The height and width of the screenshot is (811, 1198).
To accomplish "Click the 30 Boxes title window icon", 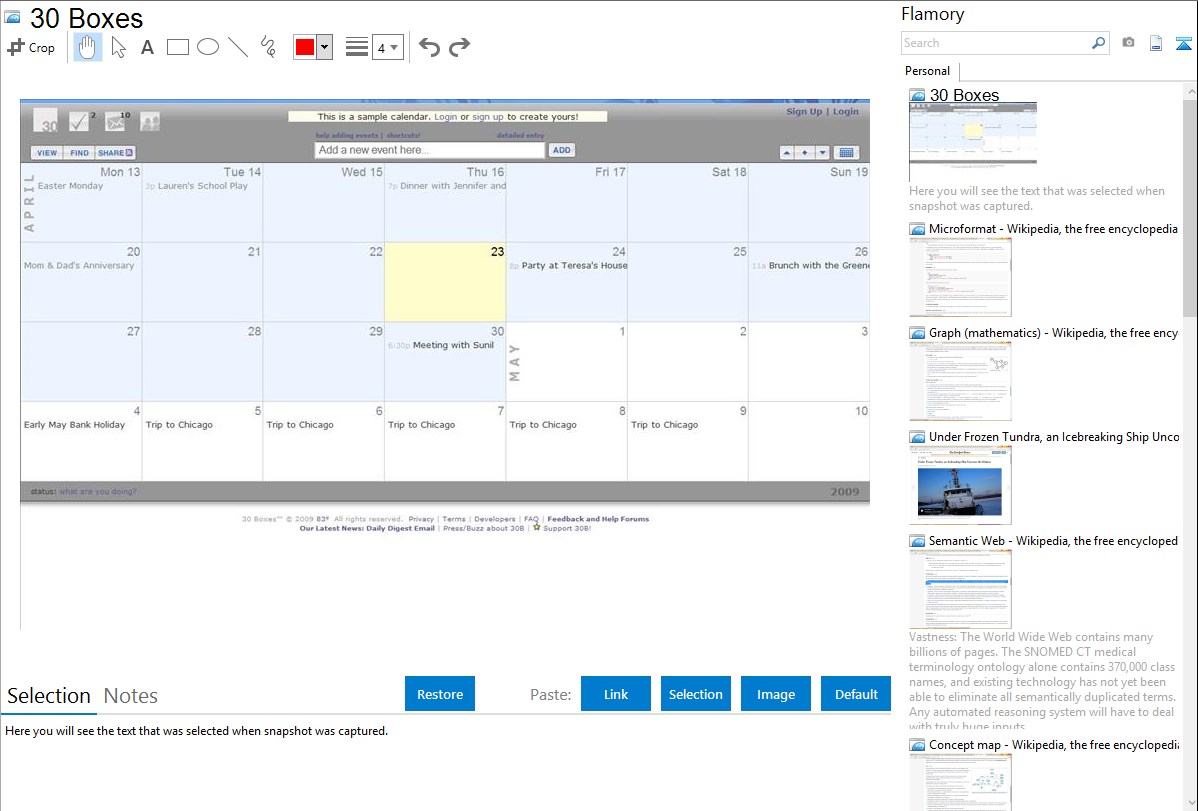I will [12, 17].
